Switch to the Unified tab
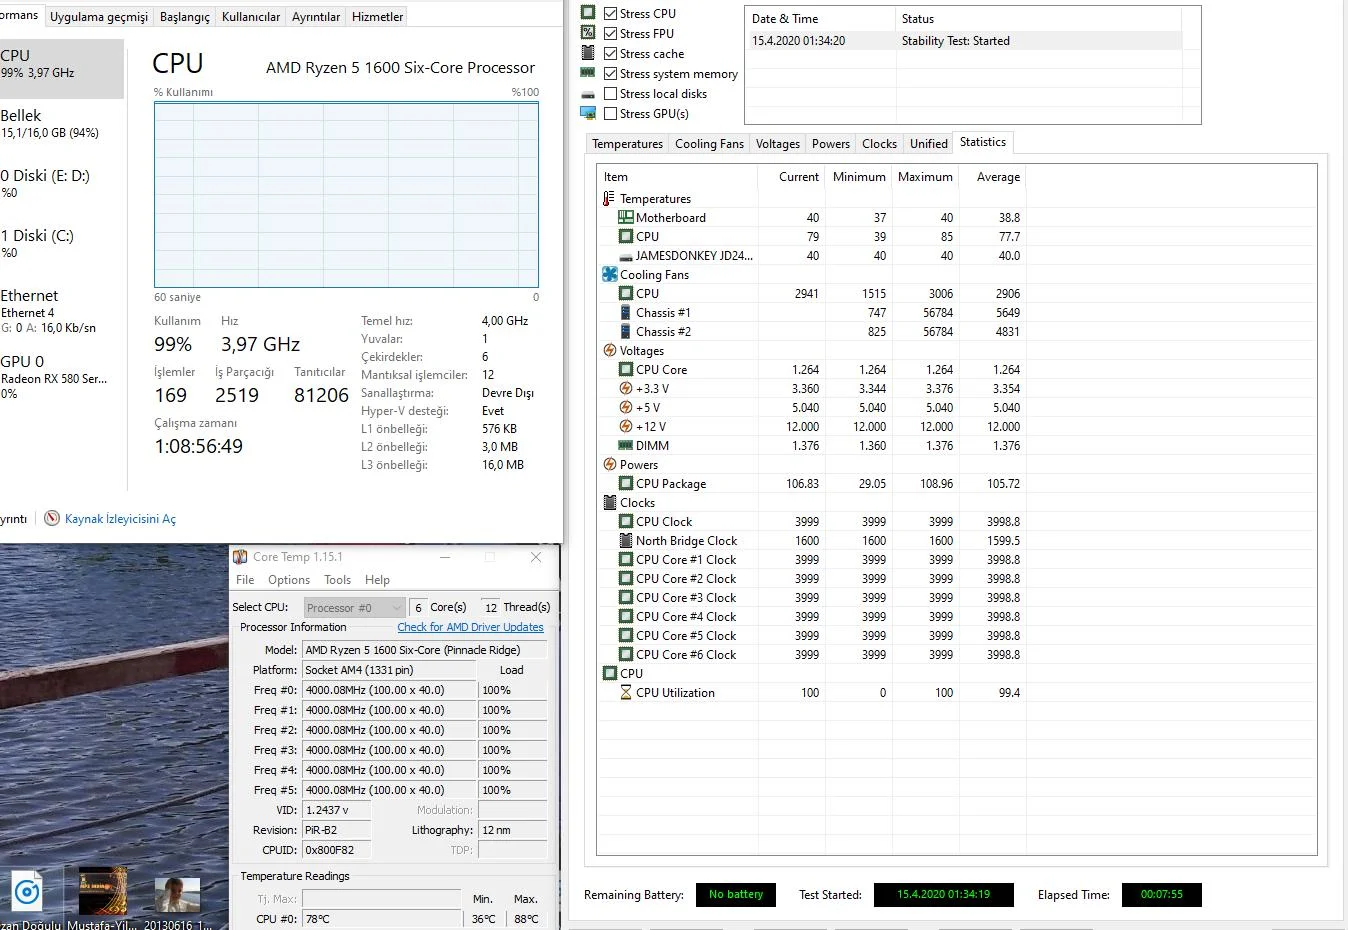Image resolution: width=1348 pixels, height=930 pixels. [928, 144]
